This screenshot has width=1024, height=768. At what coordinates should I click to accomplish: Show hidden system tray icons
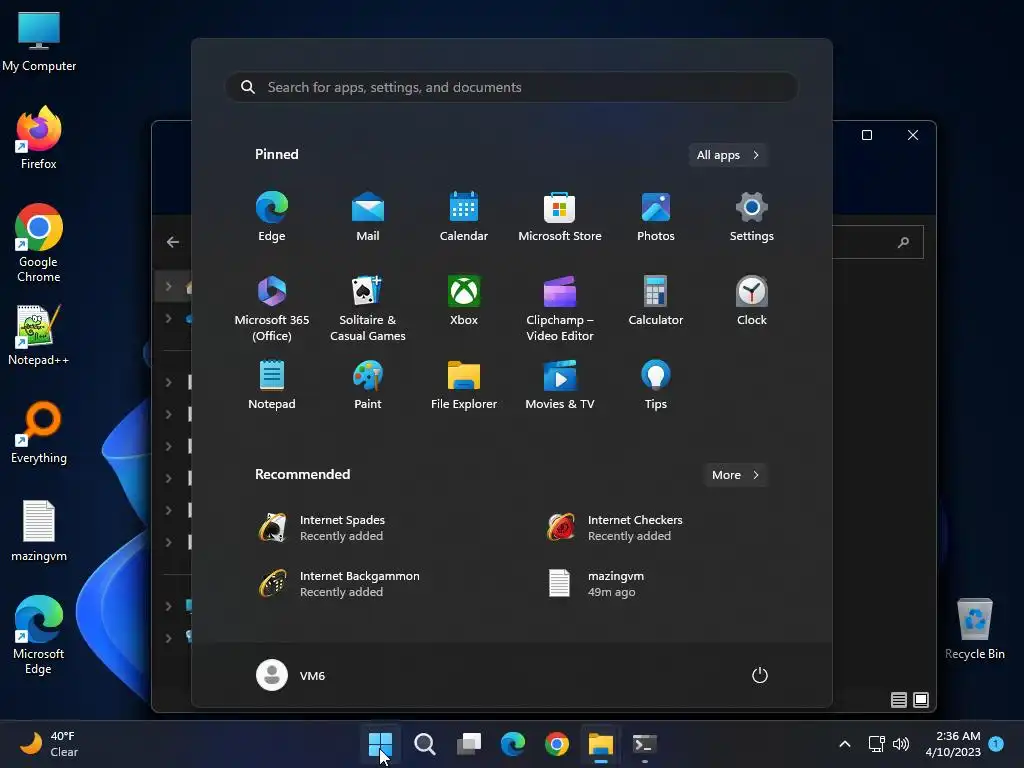[x=844, y=744]
